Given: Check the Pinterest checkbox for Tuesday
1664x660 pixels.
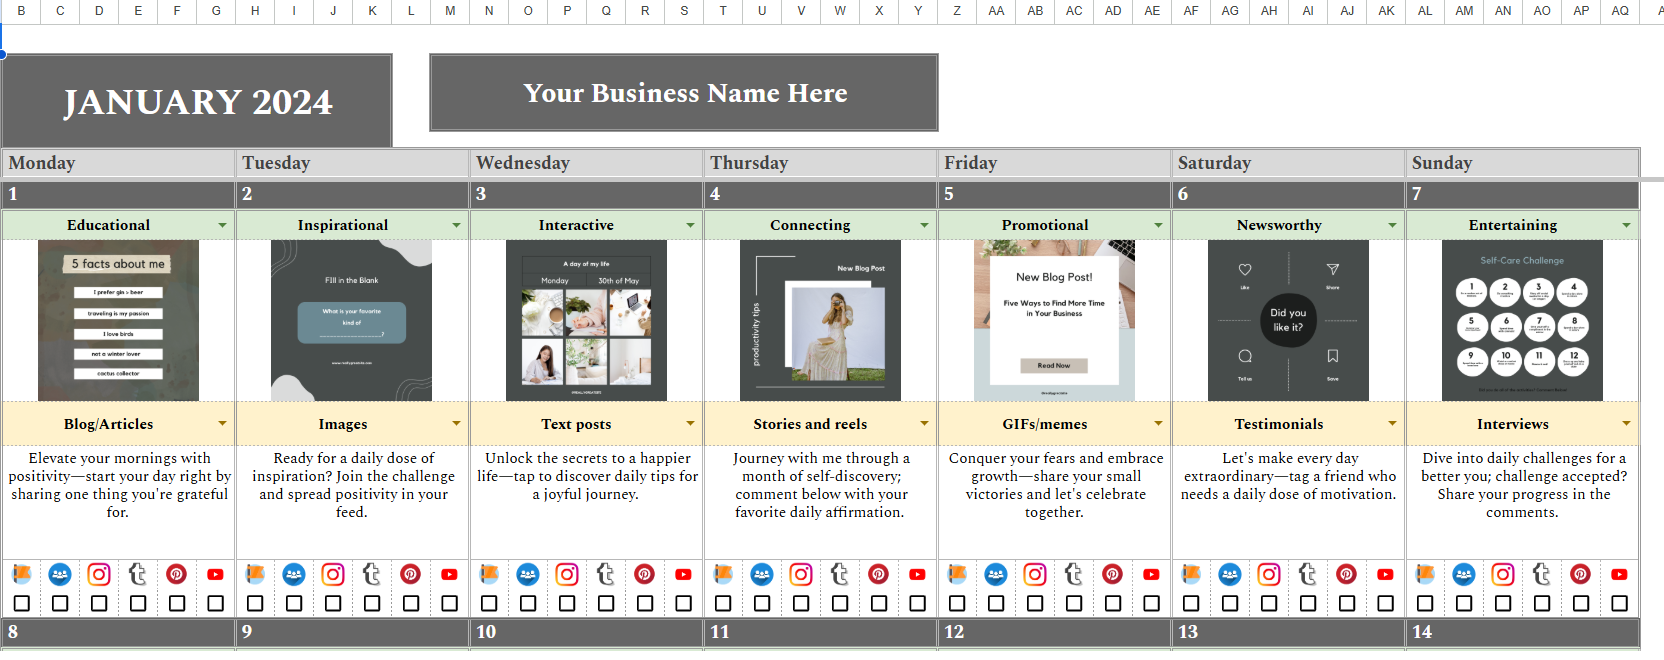Looking at the screenshot, I should (x=411, y=603).
